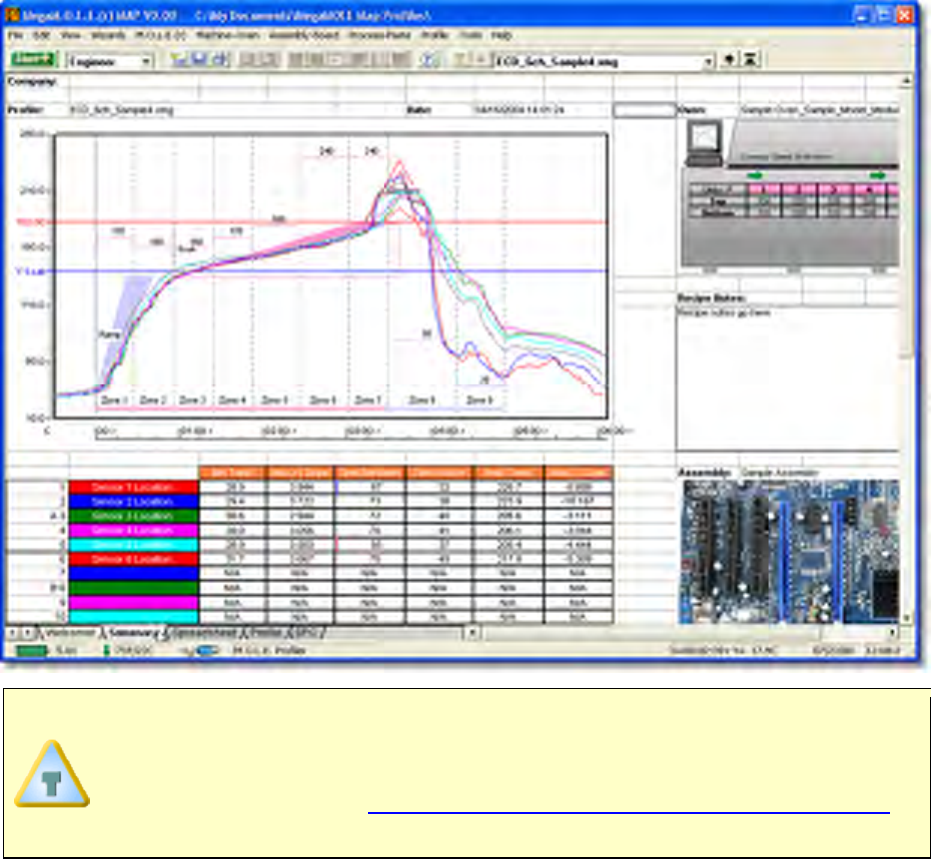This screenshot has width=931, height=859.
Task: Click the arrow icon right of file dropdown
Action: [730, 60]
